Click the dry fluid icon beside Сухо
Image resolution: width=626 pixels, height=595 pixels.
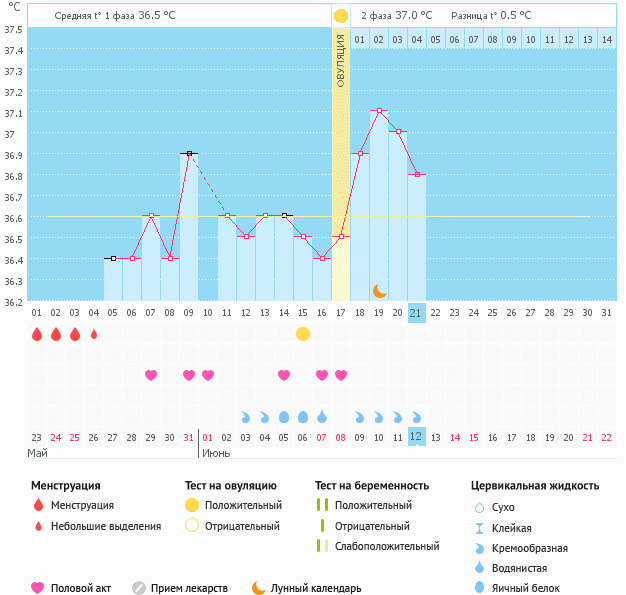[x=481, y=508]
